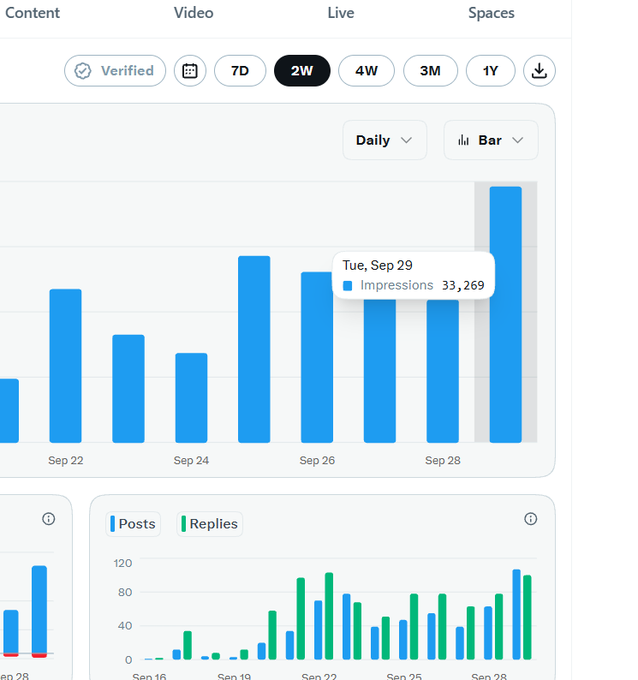Click the Sep 23 impressions bar
The width and height of the screenshot is (638, 680).
coord(128,389)
